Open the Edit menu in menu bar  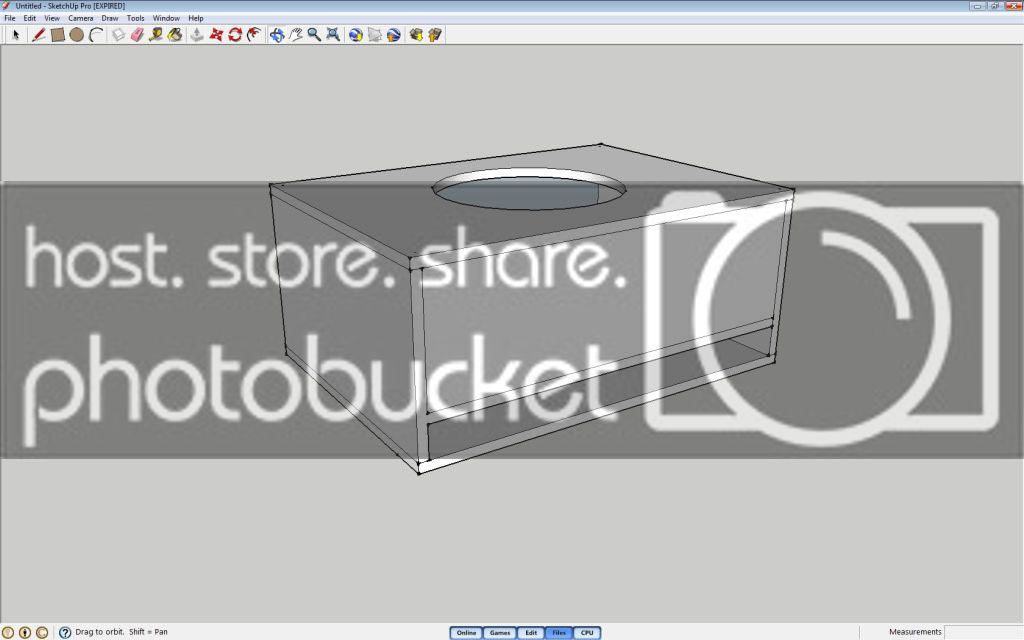click(30, 18)
